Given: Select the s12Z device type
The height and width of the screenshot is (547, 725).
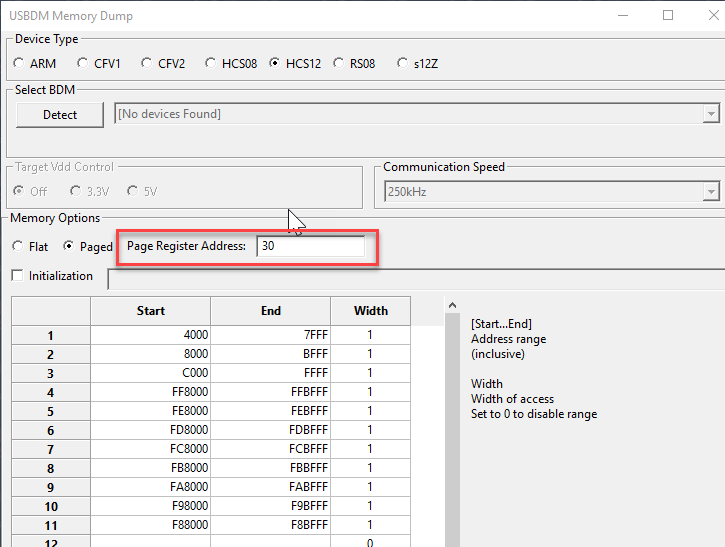Looking at the screenshot, I should point(418,63).
